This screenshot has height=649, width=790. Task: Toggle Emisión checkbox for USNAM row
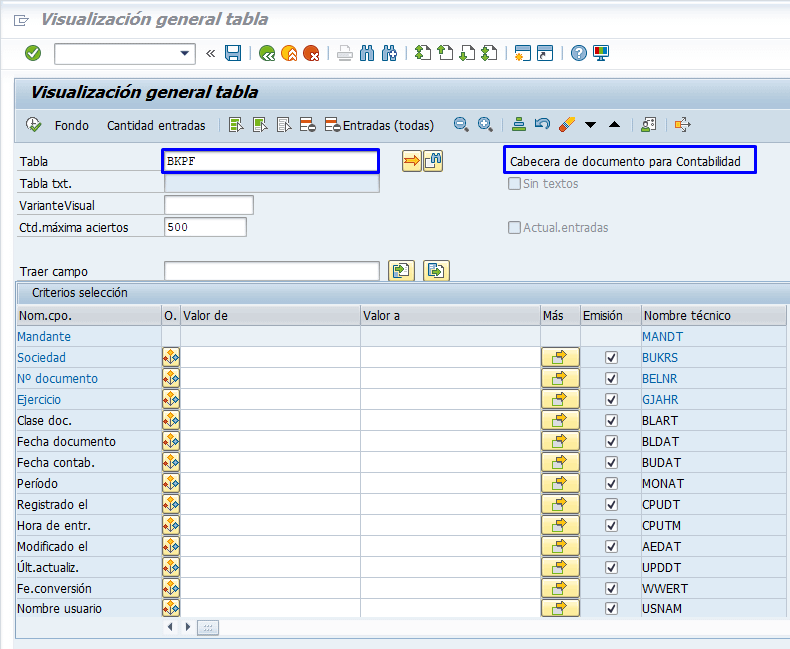pyautogui.click(x=611, y=609)
